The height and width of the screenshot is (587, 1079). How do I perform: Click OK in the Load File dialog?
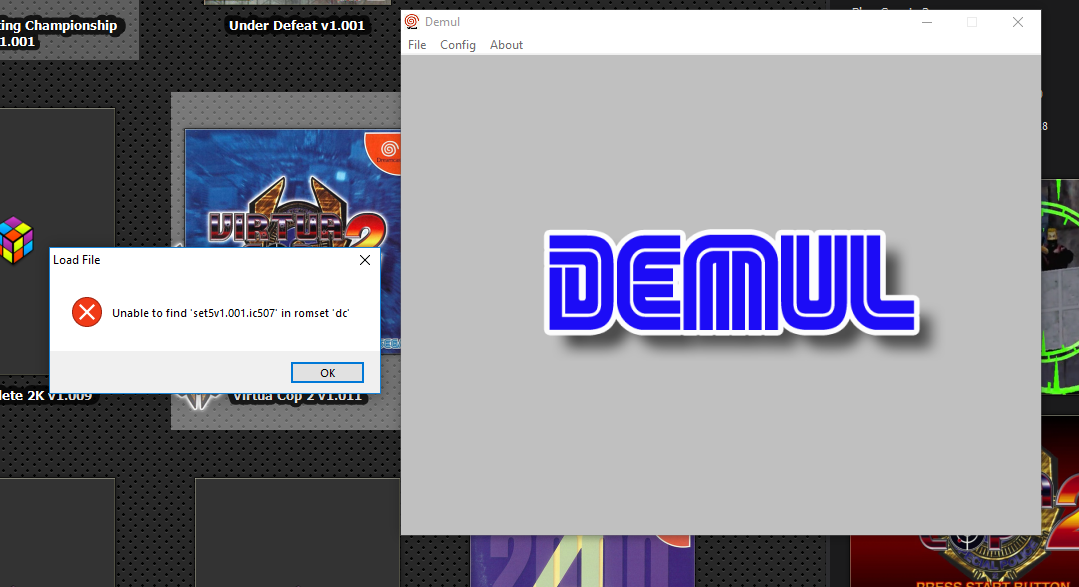pos(327,372)
